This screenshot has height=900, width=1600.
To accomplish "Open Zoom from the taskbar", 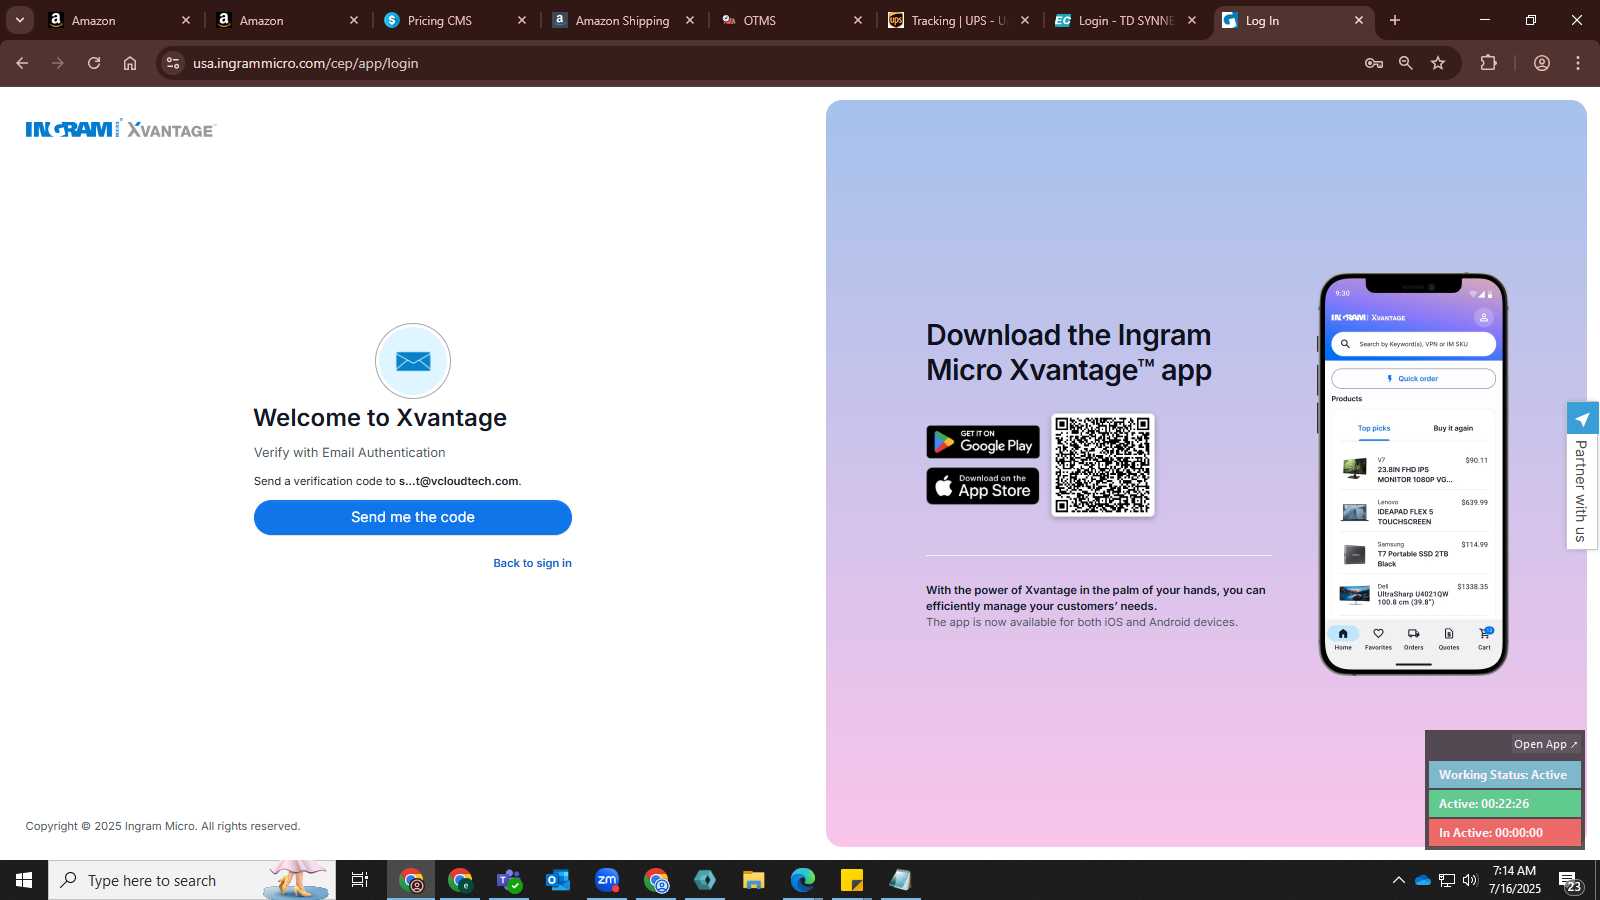I will coord(607,880).
